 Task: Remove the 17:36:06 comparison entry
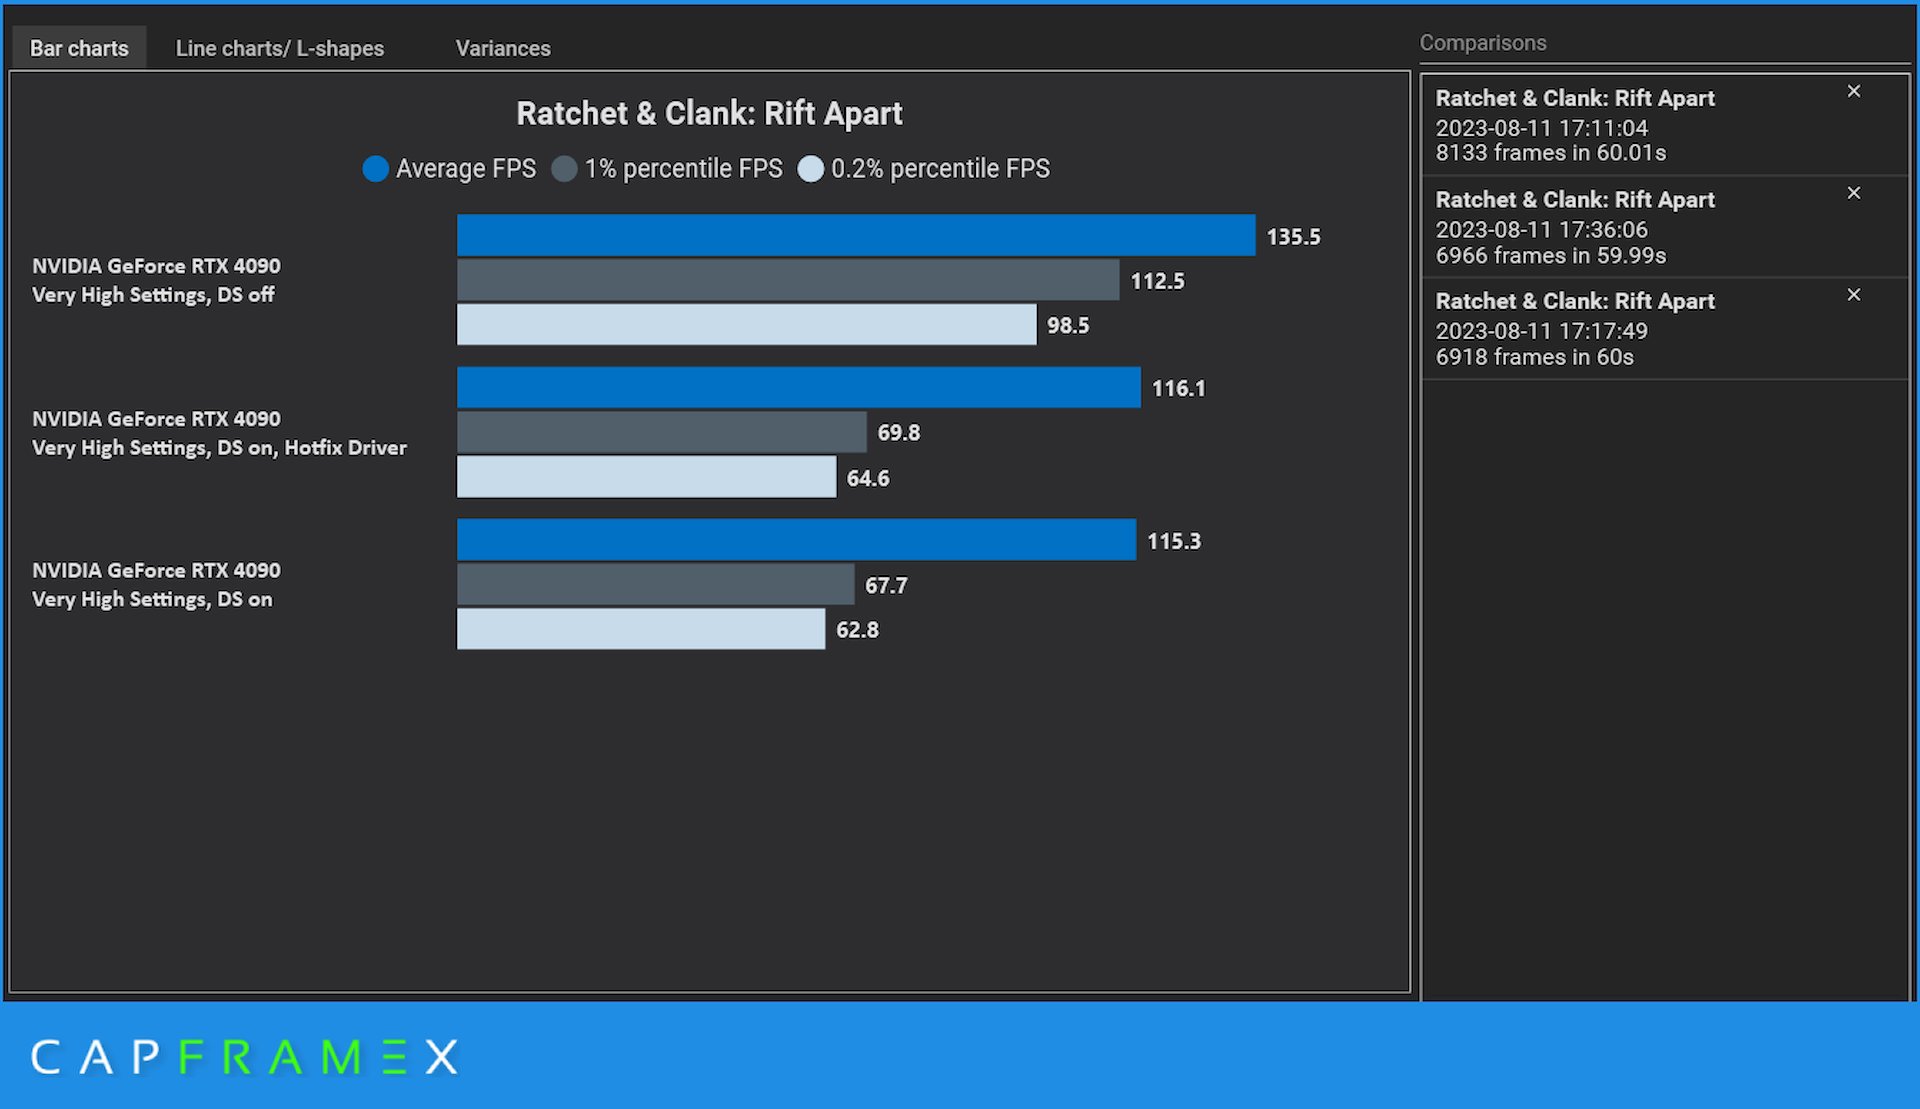point(1853,193)
